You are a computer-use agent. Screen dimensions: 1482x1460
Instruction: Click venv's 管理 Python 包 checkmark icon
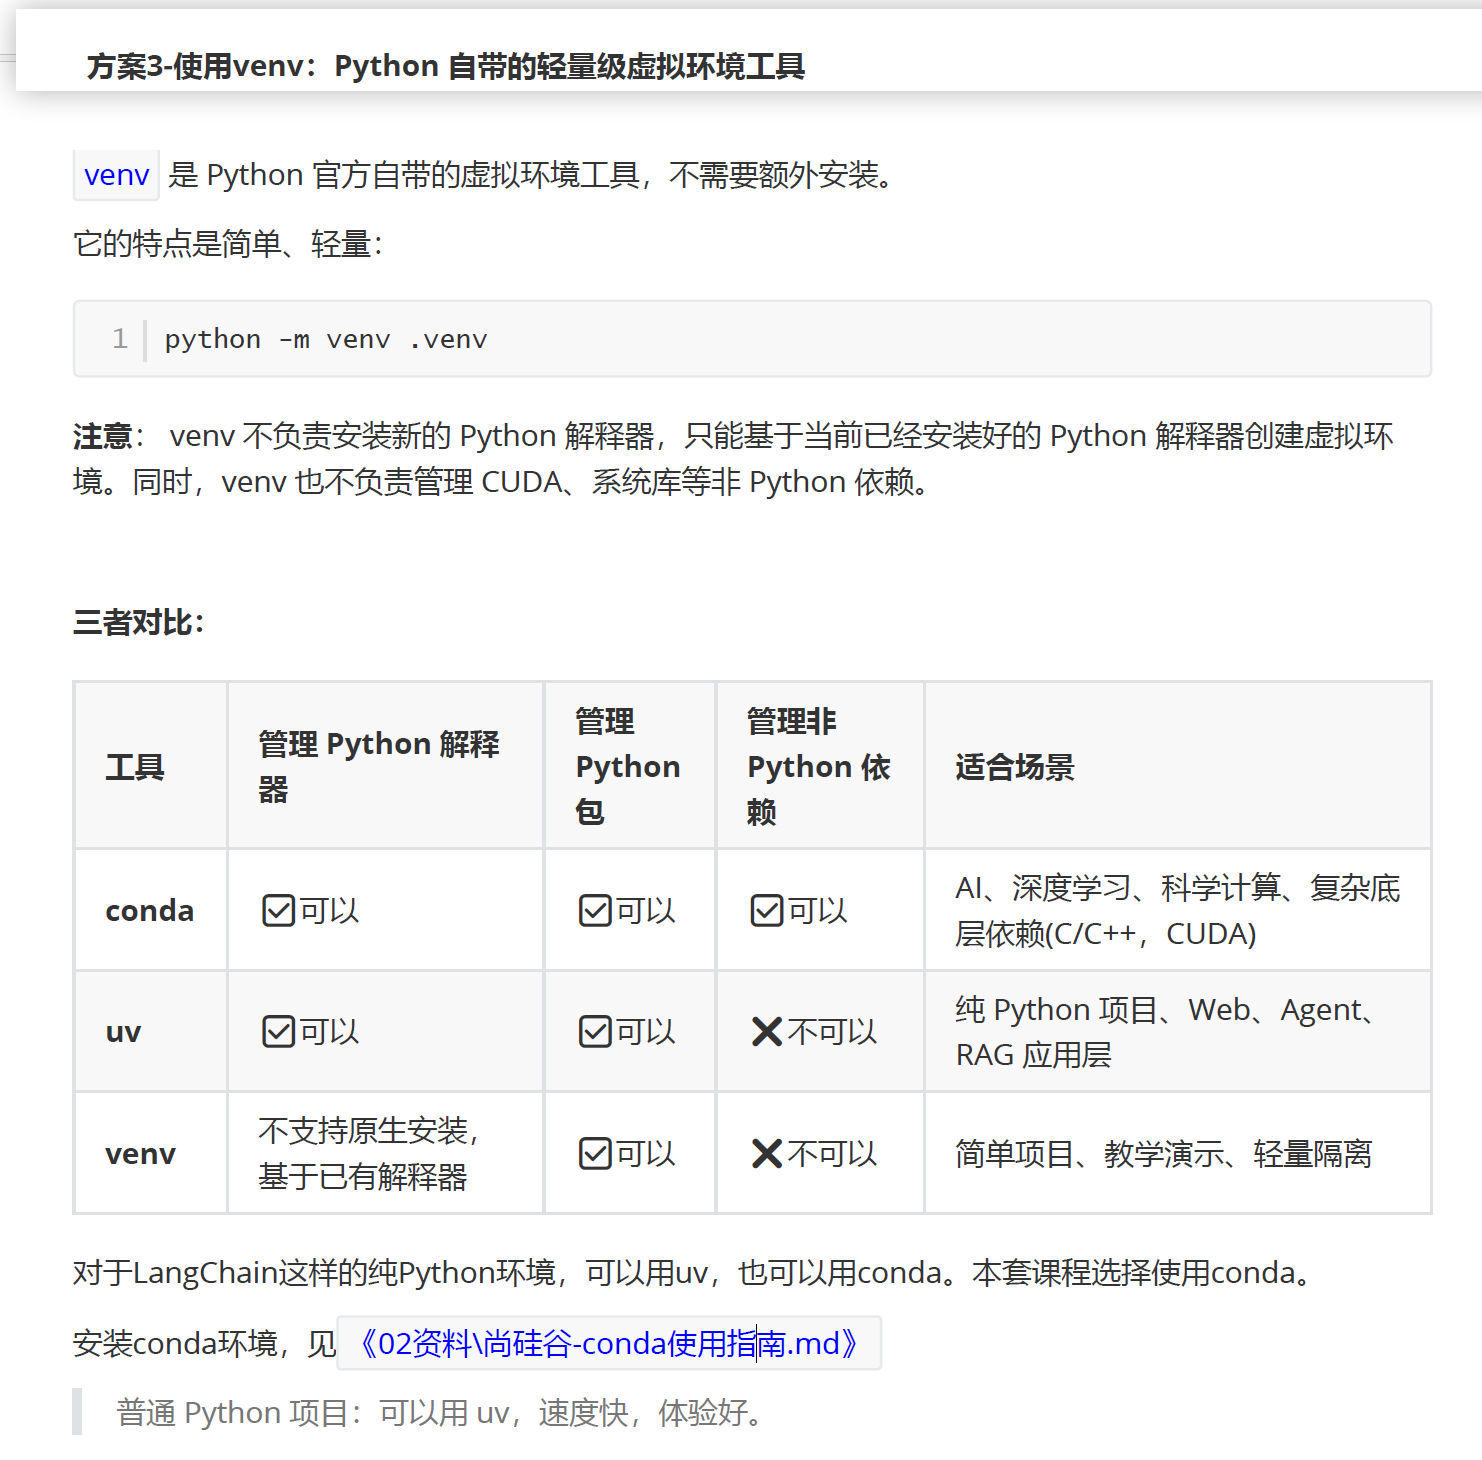[595, 1153]
